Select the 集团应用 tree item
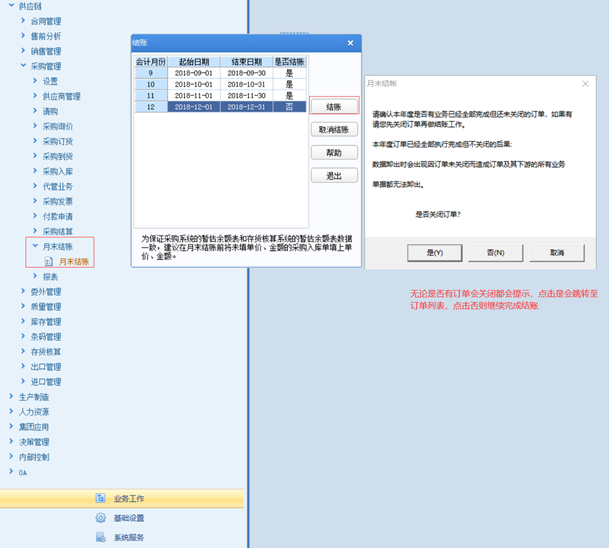 coord(34,427)
